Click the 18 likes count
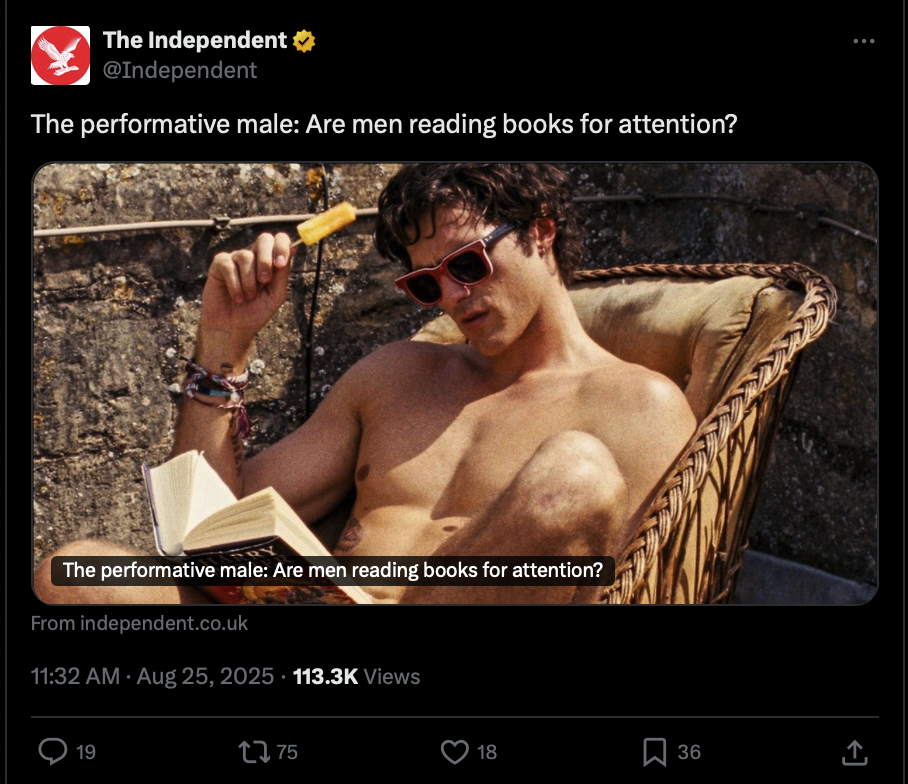 487,752
